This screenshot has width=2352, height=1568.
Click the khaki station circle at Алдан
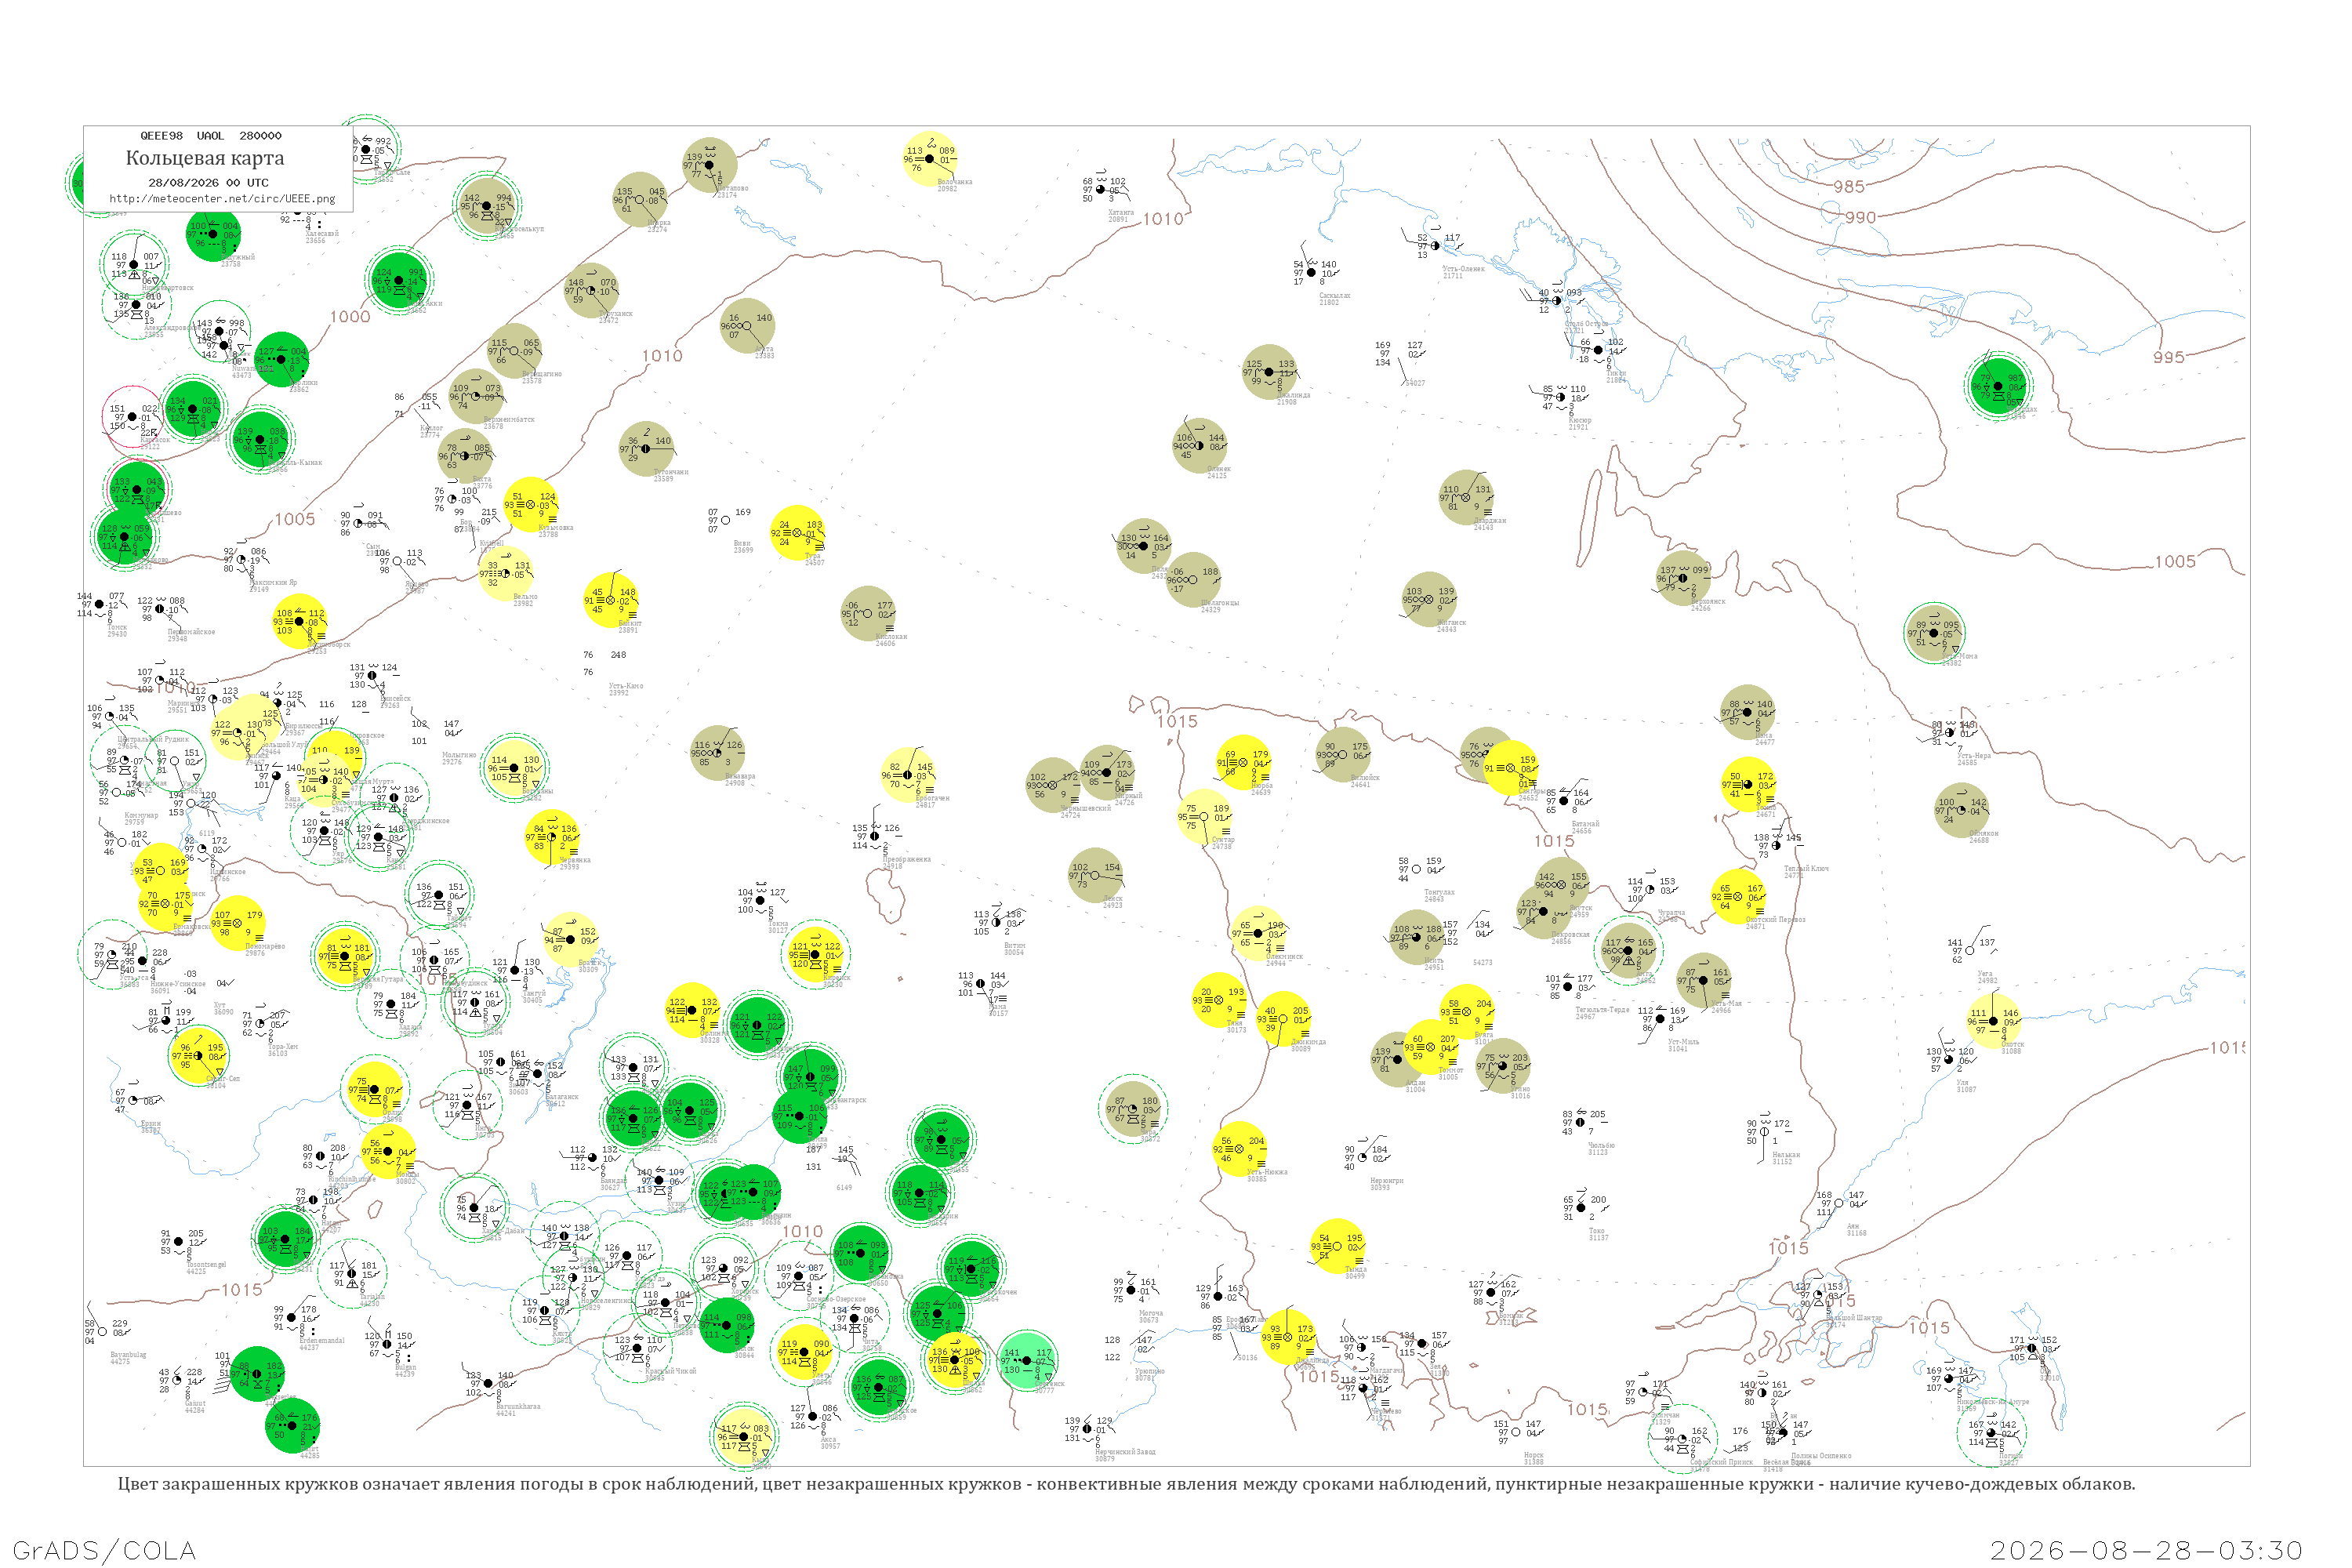coord(1397,1059)
